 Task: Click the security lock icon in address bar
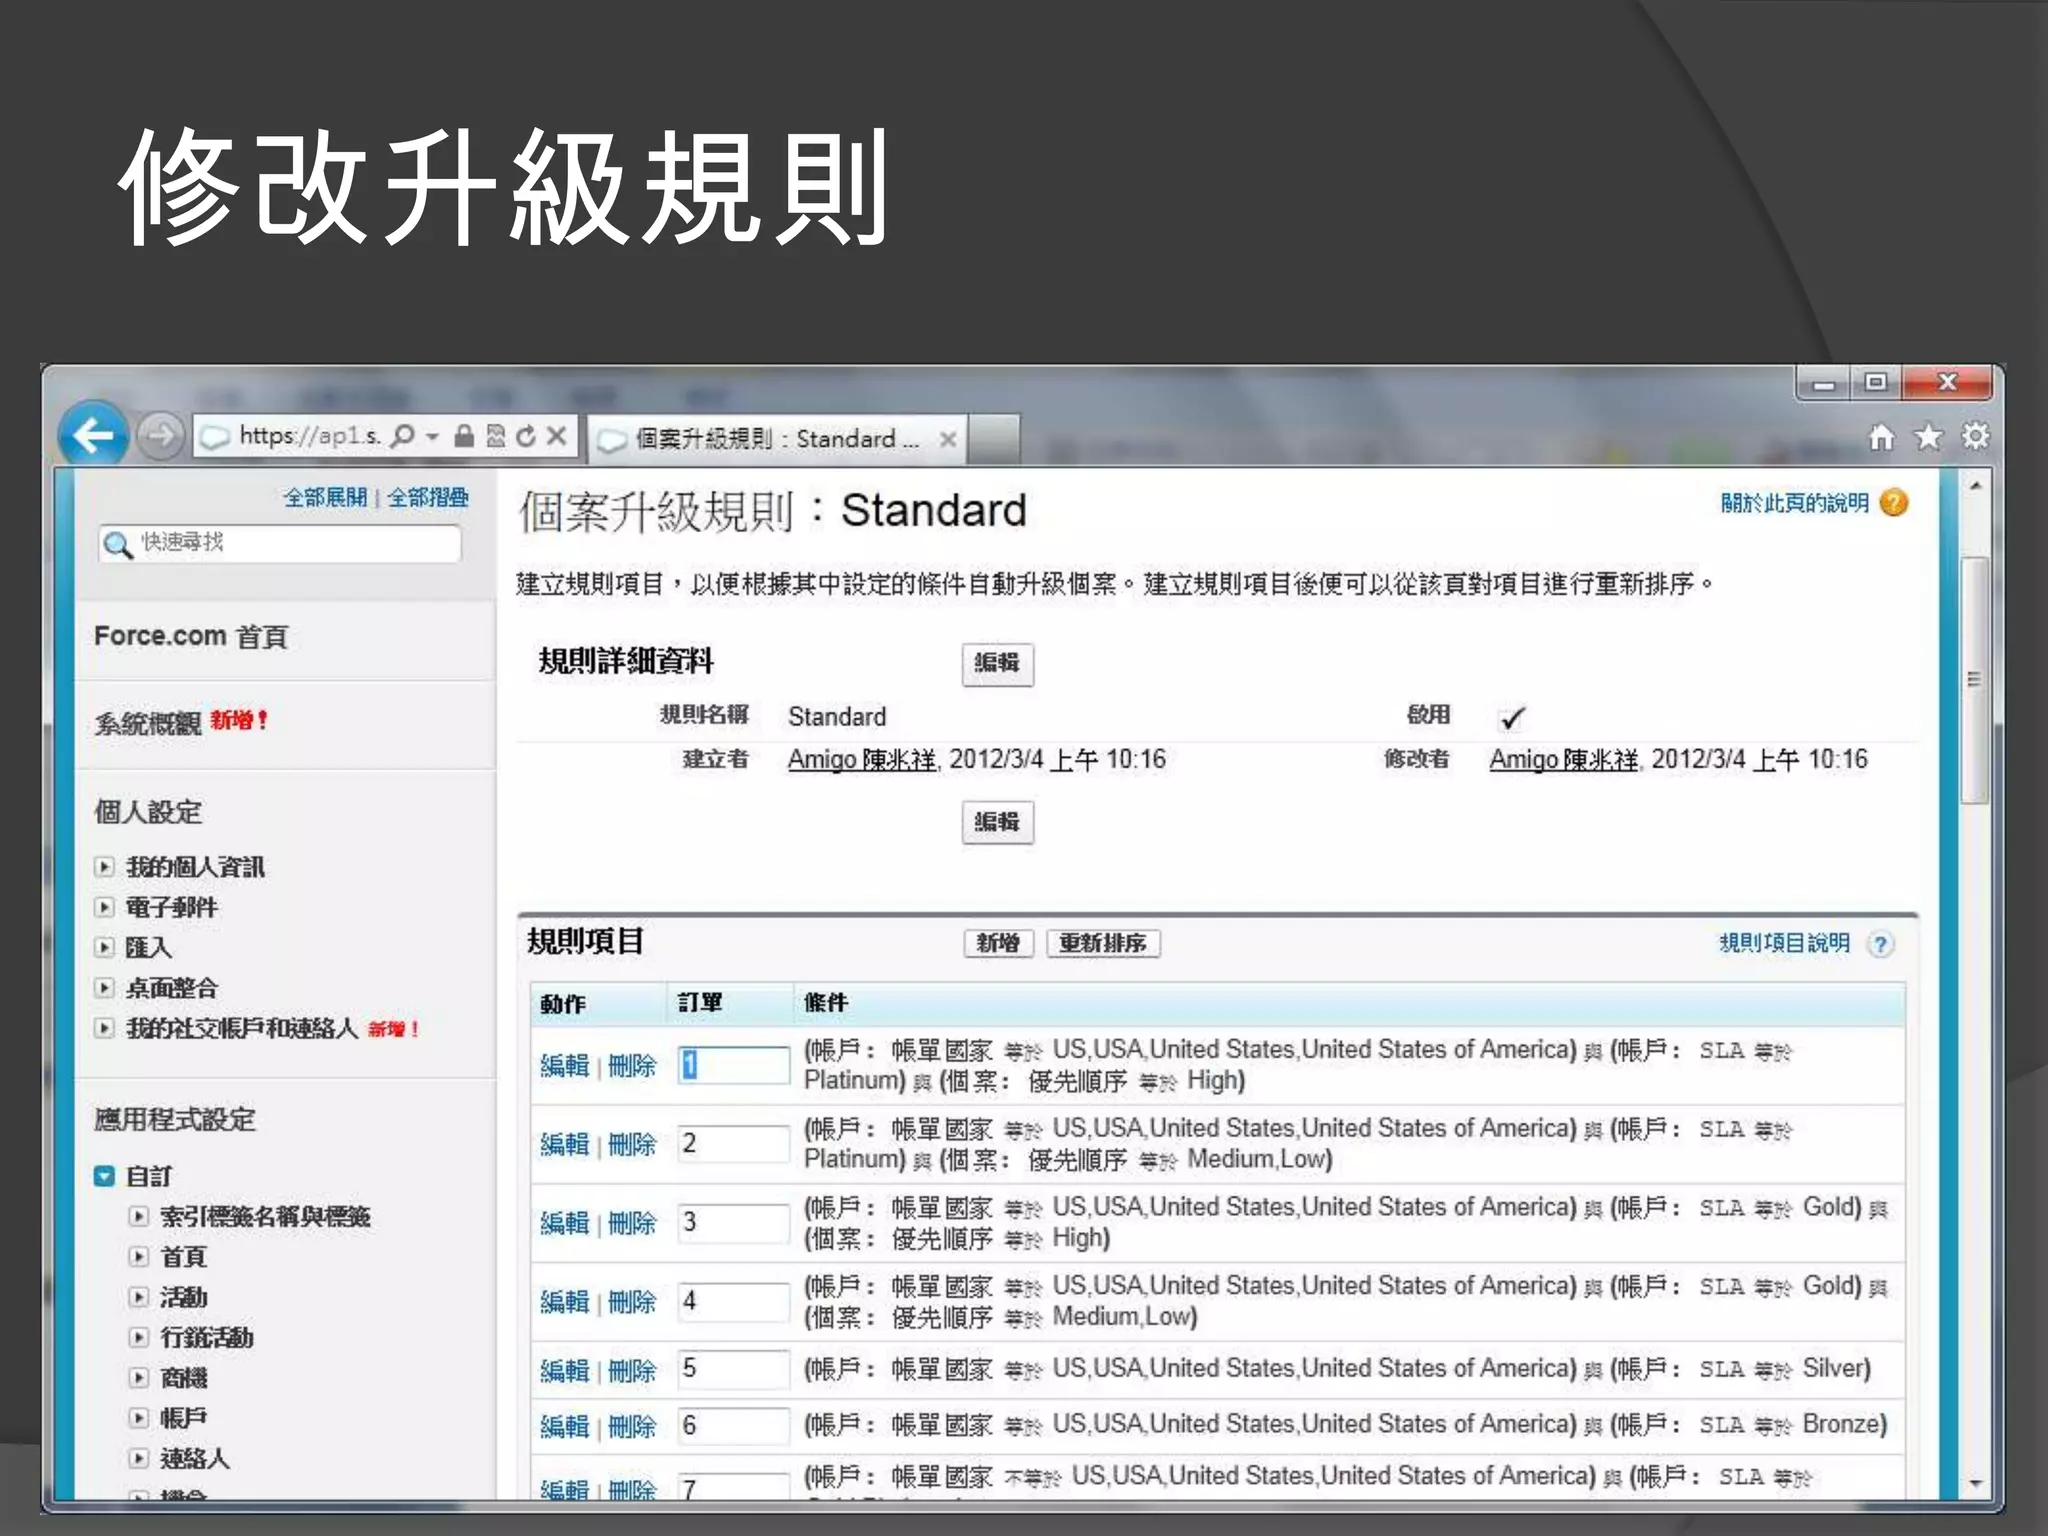coord(464,436)
